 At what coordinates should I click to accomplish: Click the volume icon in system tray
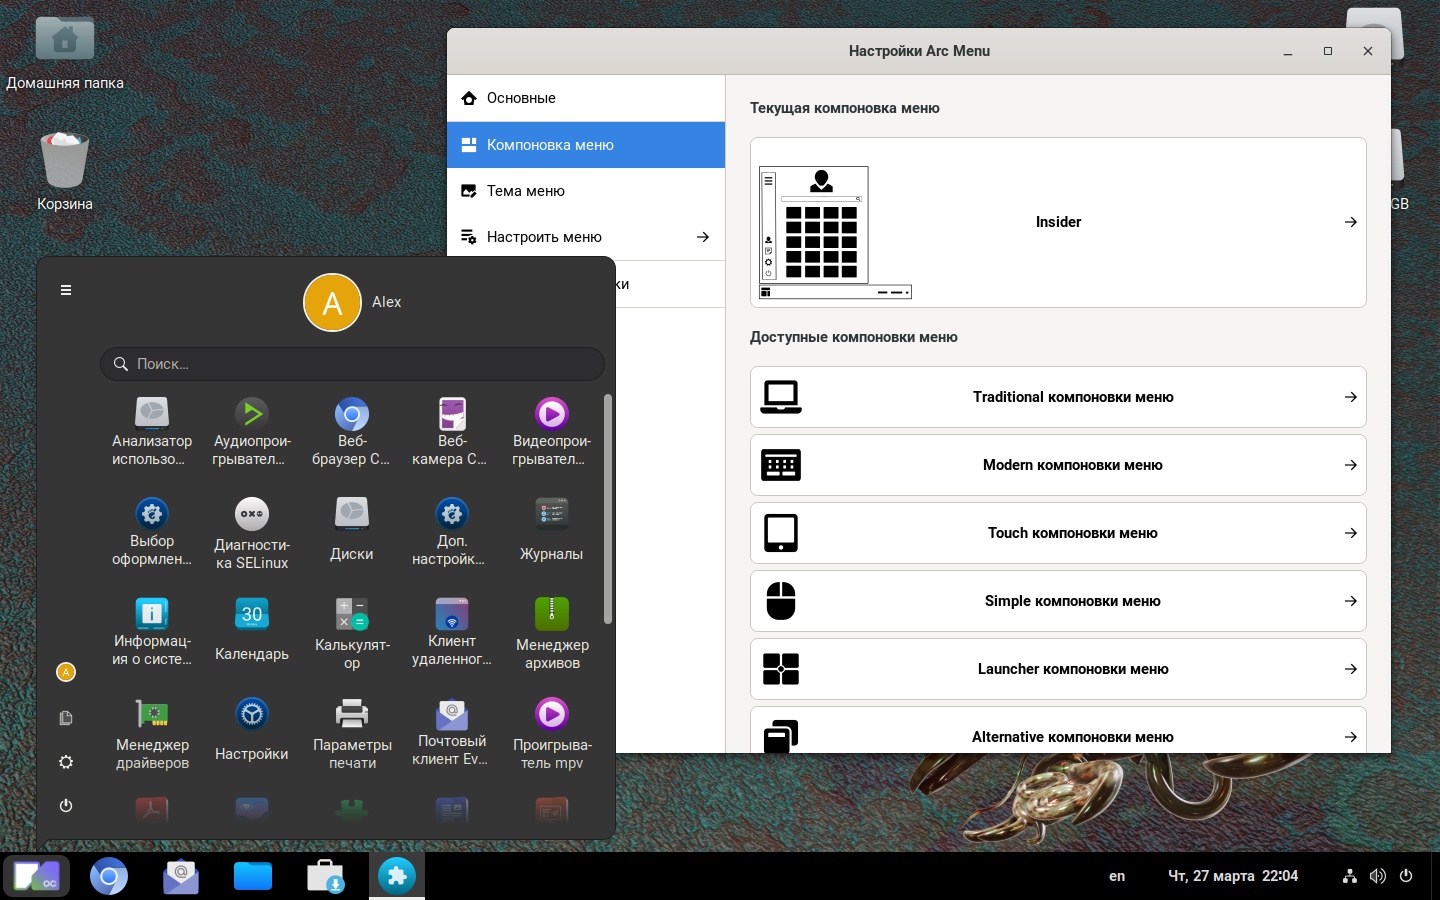tap(1378, 876)
